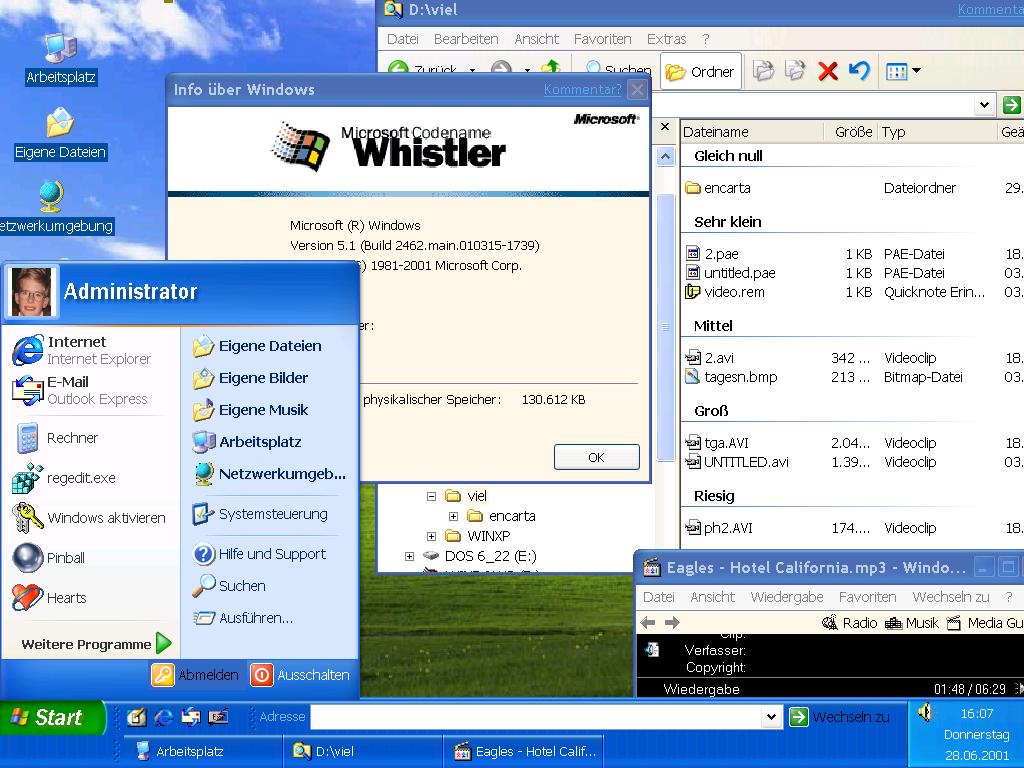Choose Ausführen... in the Start menu
Viewport: 1024px width, 768px height.
pyautogui.click(x=243, y=618)
